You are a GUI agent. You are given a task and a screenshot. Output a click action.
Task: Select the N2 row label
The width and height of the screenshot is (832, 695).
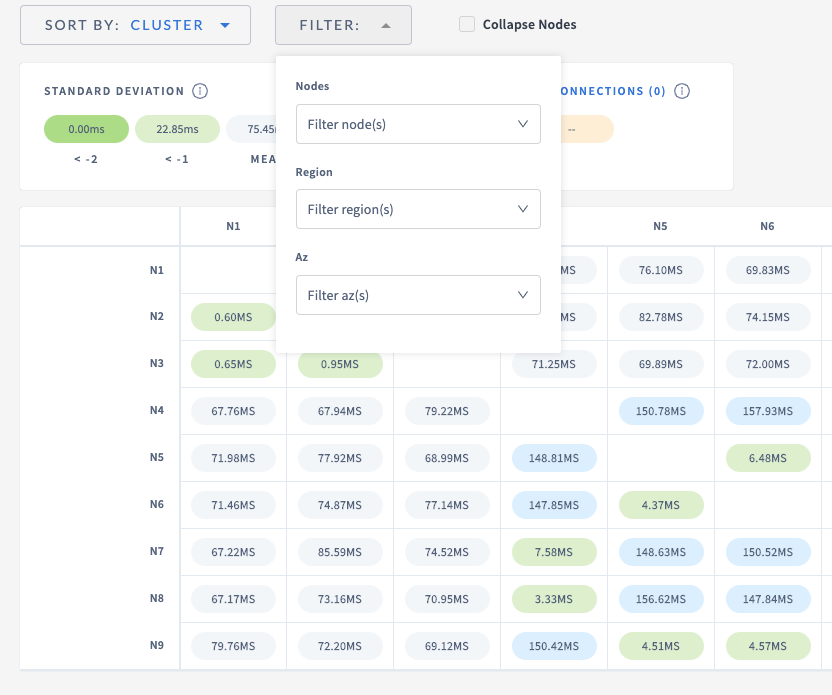[x=157, y=316]
